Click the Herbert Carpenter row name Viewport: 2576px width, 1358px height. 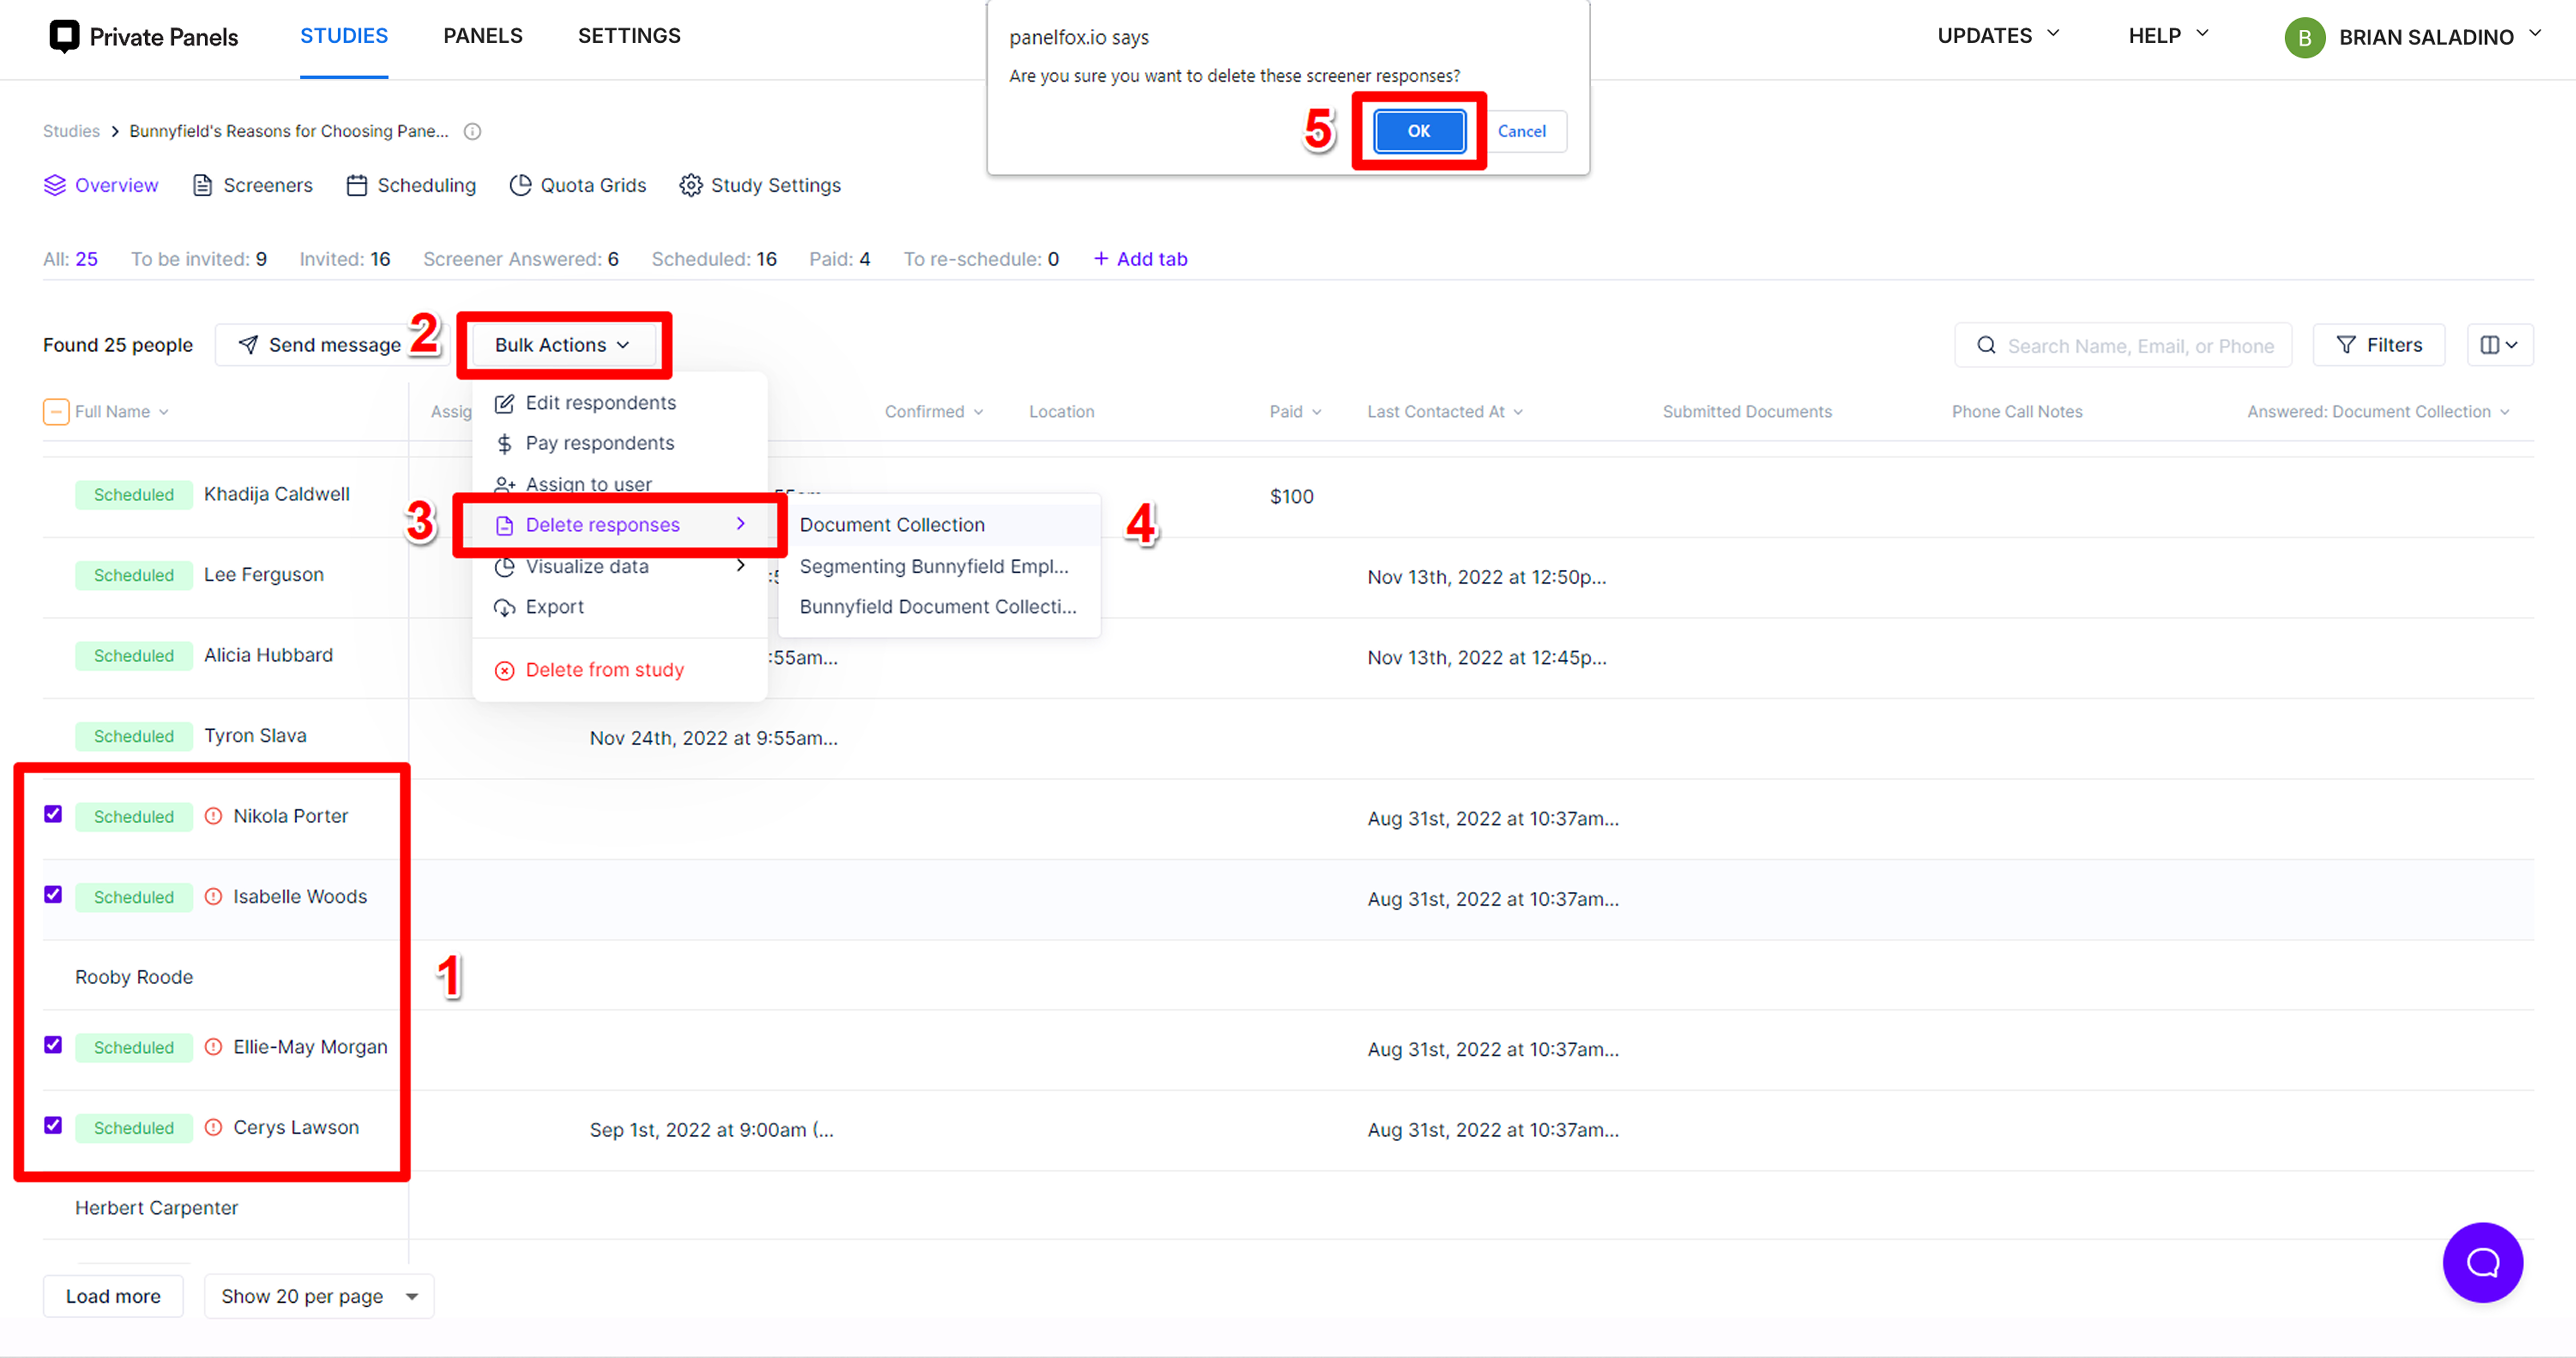pyautogui.click(x=157, y=1208)
